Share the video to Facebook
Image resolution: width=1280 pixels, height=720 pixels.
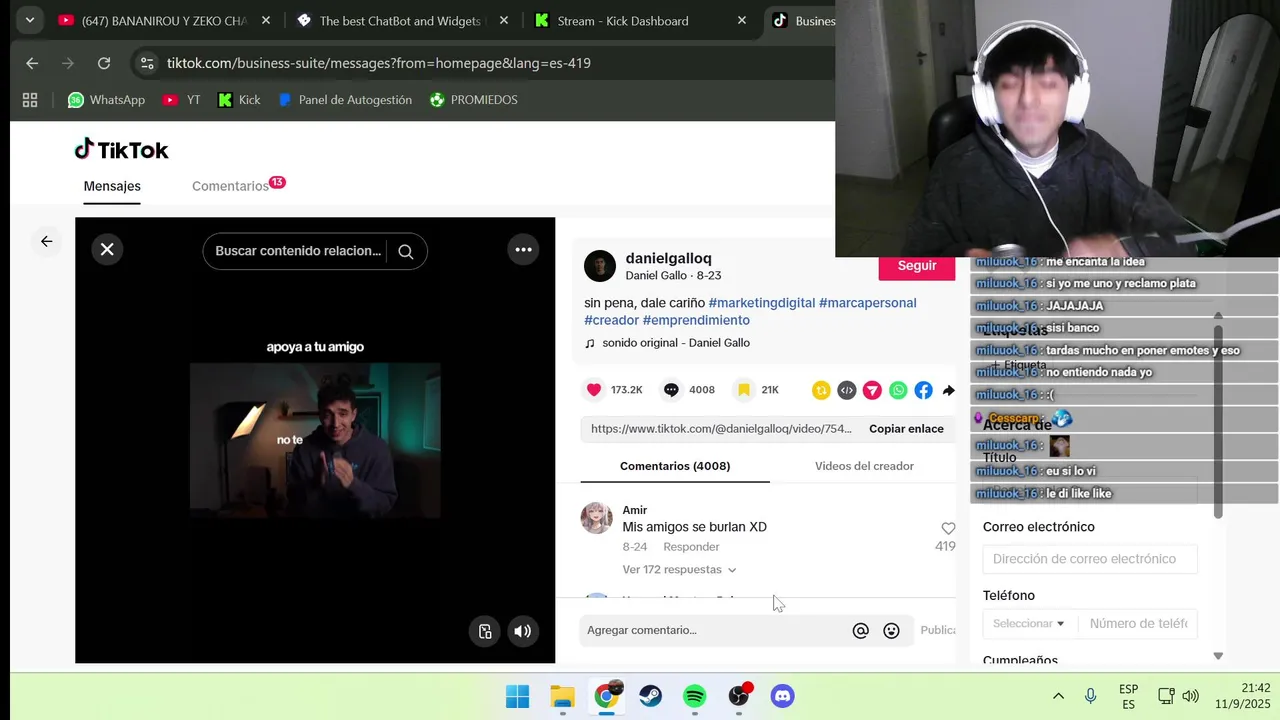[924, 390]
